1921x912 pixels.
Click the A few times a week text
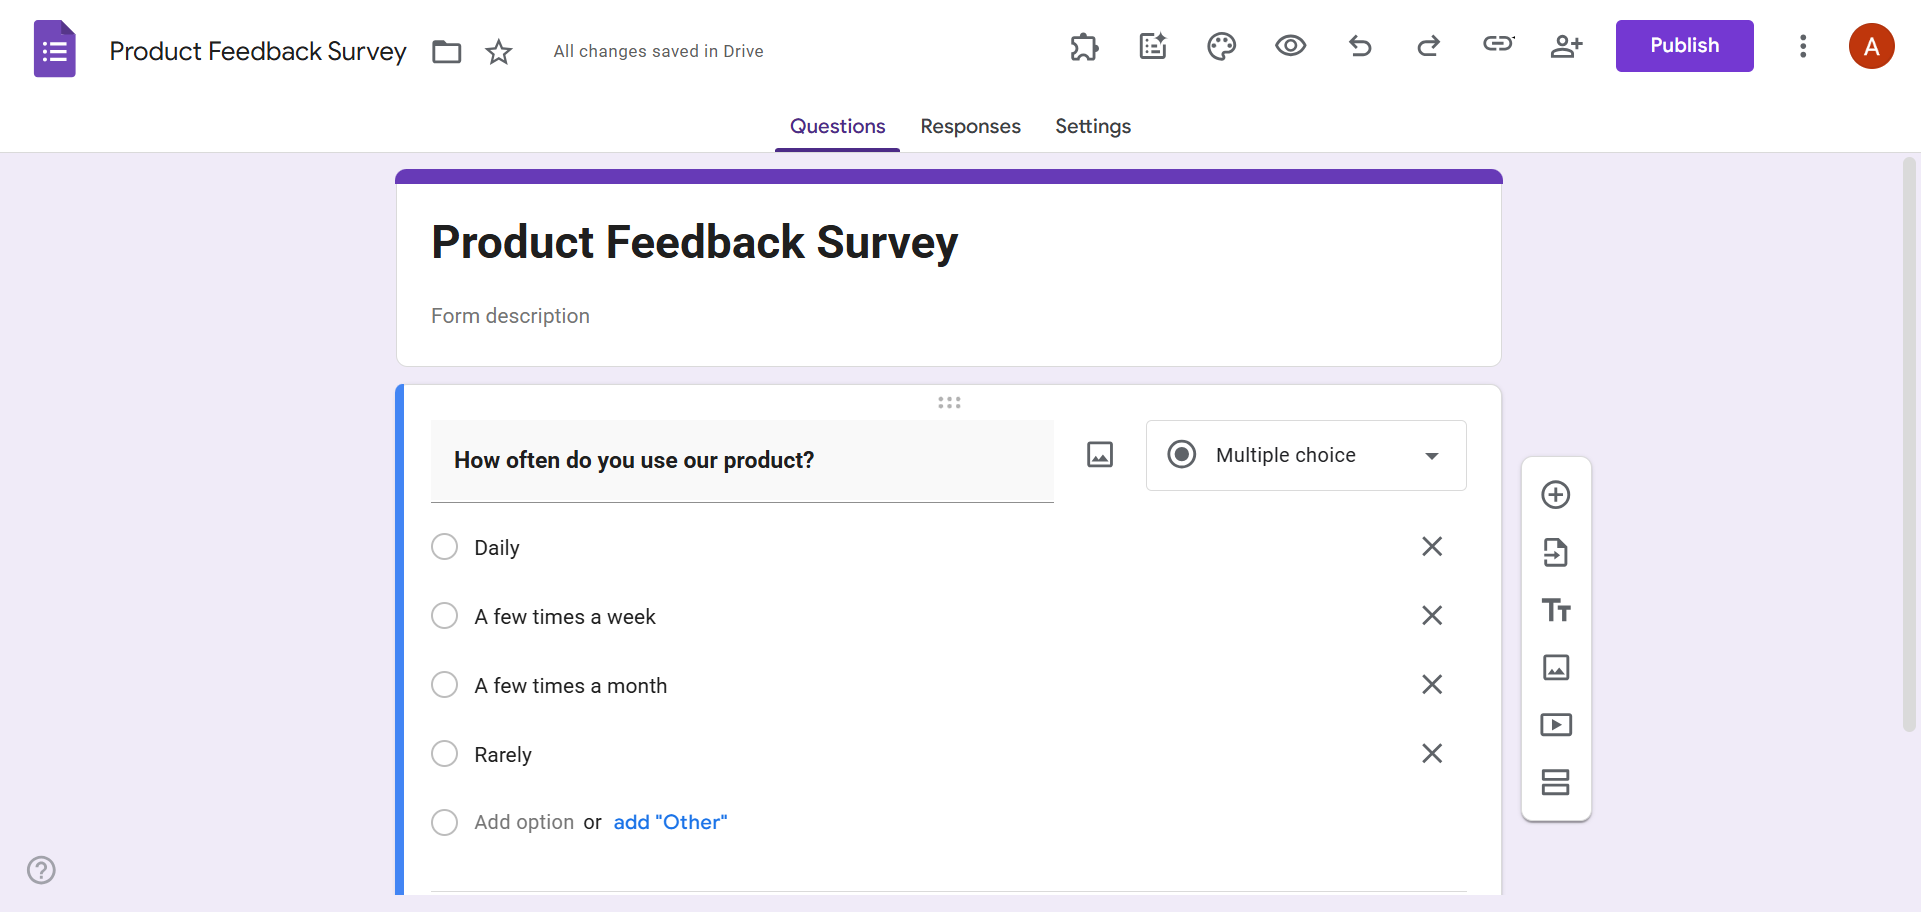565,617
